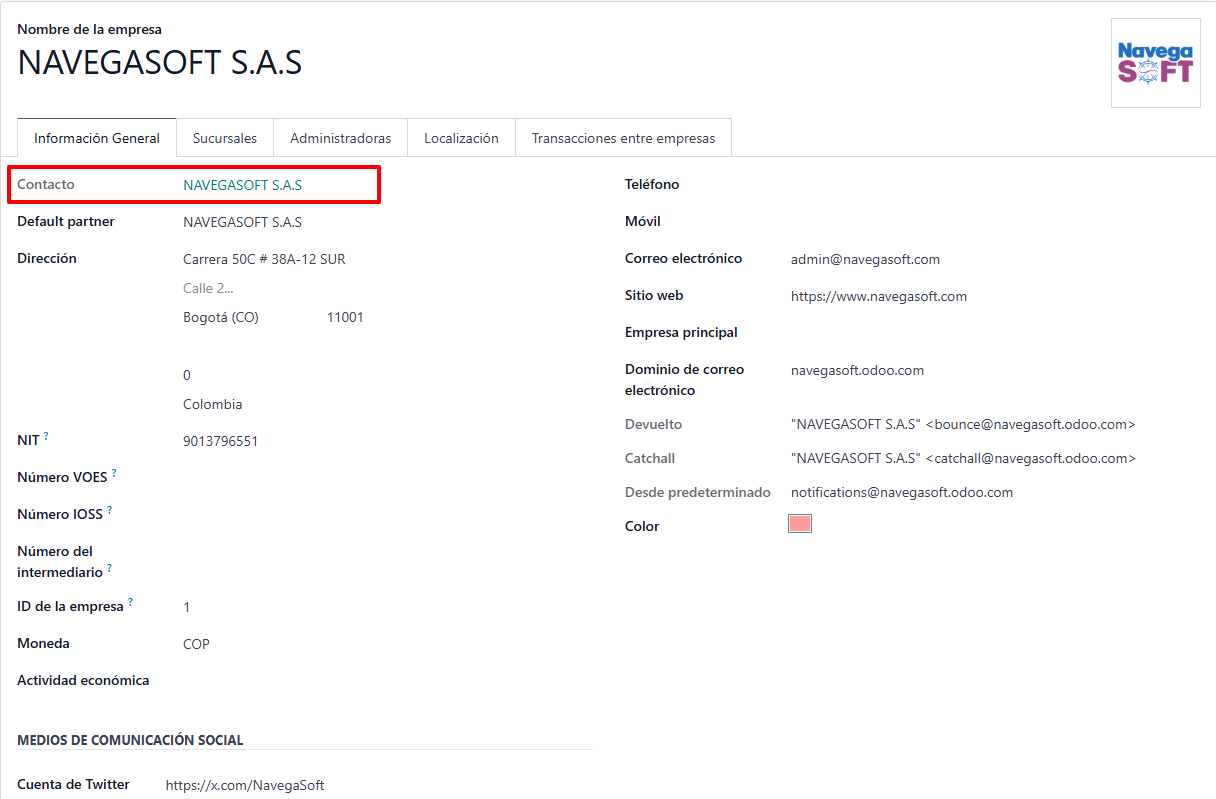The width and height of the screenshot is (1216, 799).
Task: Open Transacciones entre empresas tab
Action: click(623, 138)
